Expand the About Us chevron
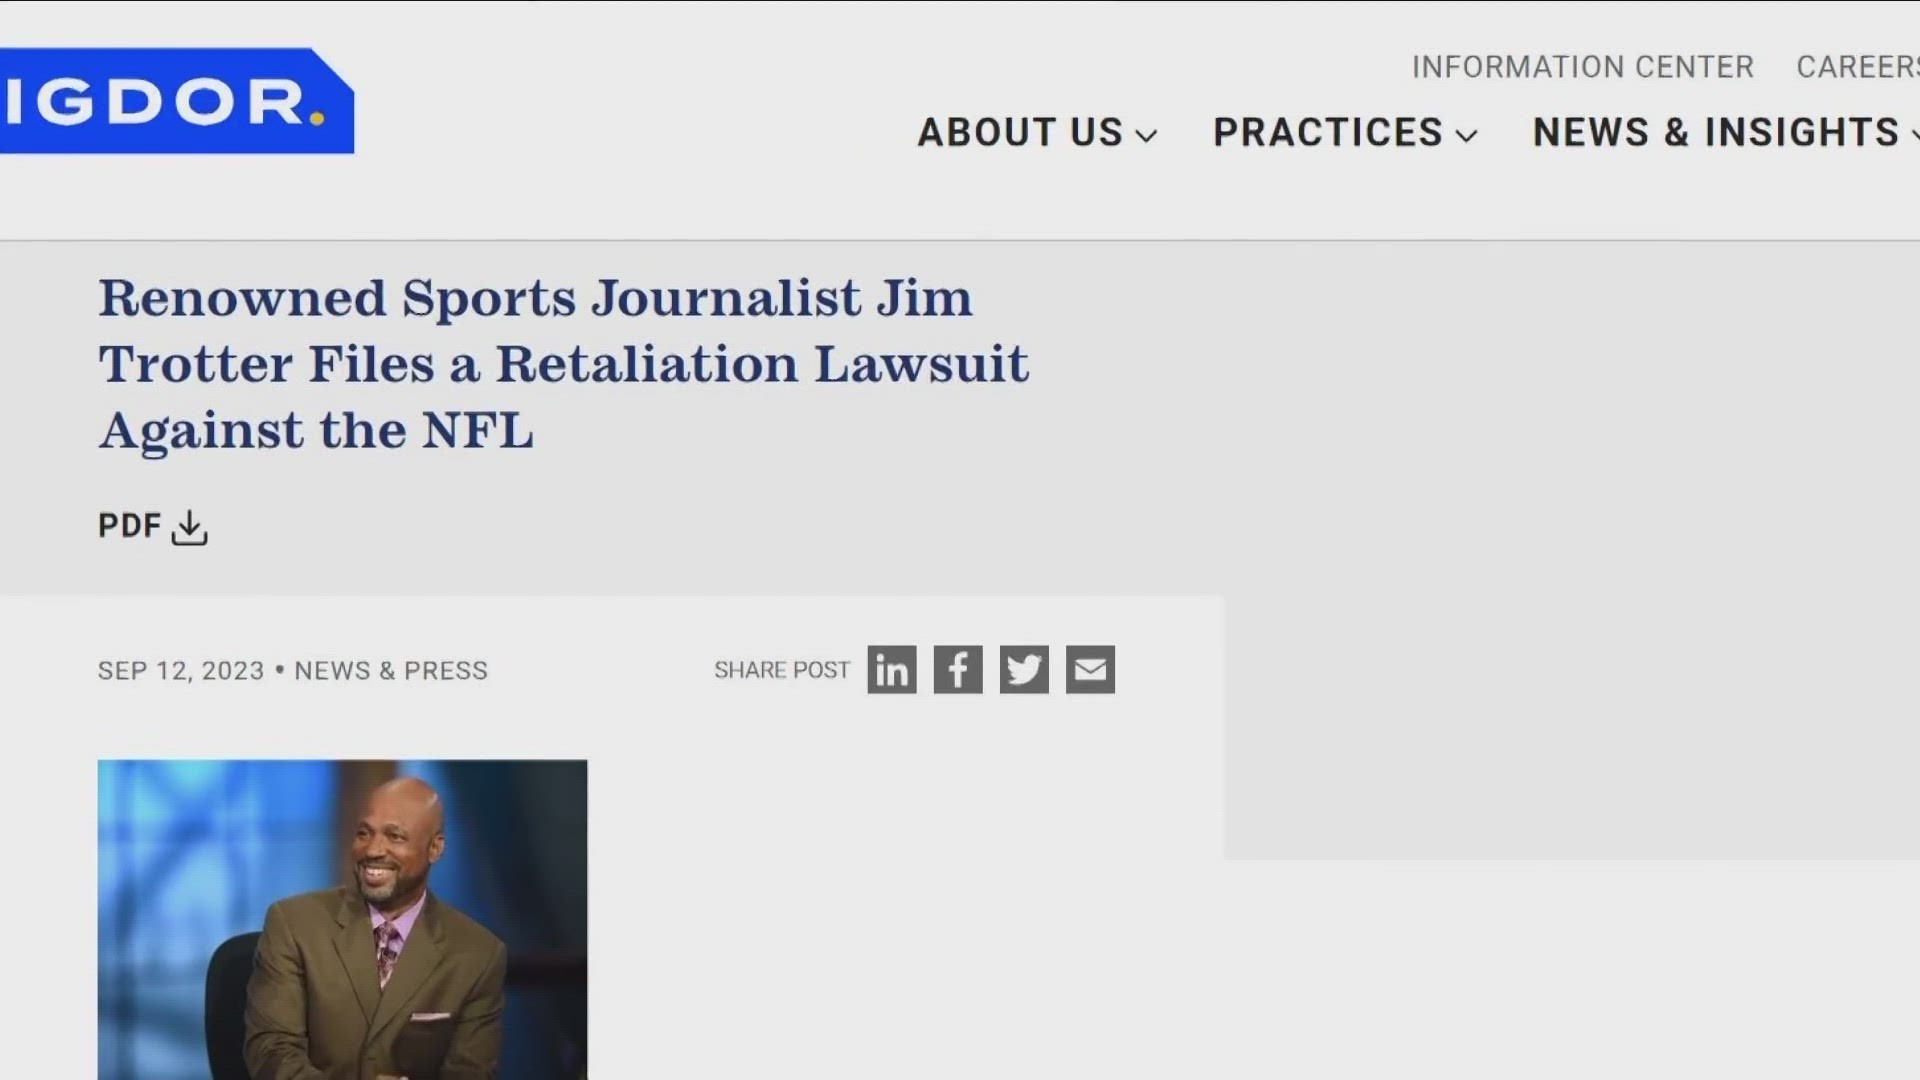The width and height of the screenshot is (1920, 1080). [1147, 135]
